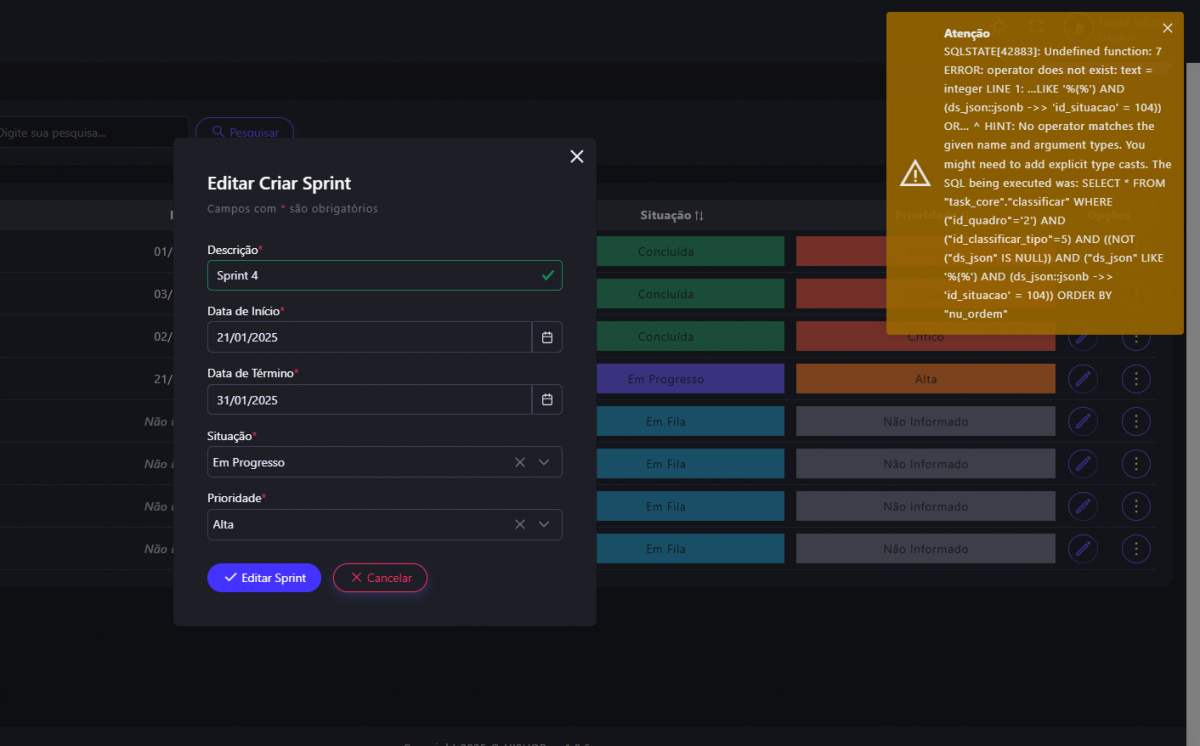Expand the Situação dropdown chevron
The image size is (1200, 746).
click(x=544, y=462)
